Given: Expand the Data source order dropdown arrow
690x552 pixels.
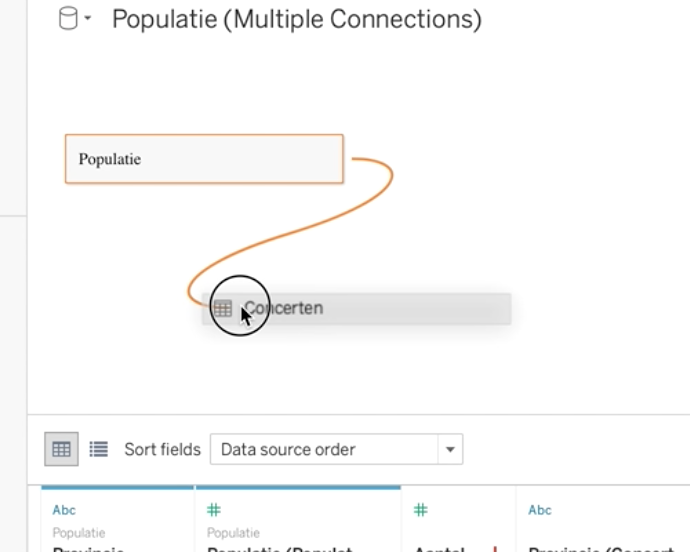Looking at the screenshot, I should (450, 449).
